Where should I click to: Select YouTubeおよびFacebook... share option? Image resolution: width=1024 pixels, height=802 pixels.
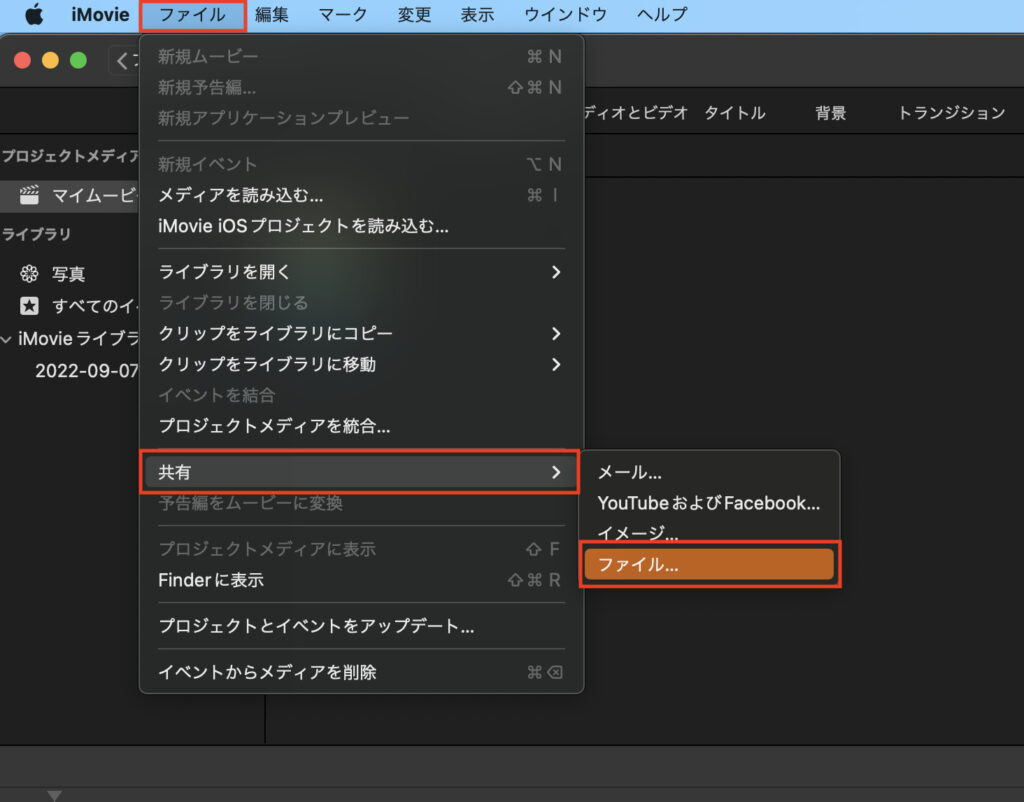[708, 503]
